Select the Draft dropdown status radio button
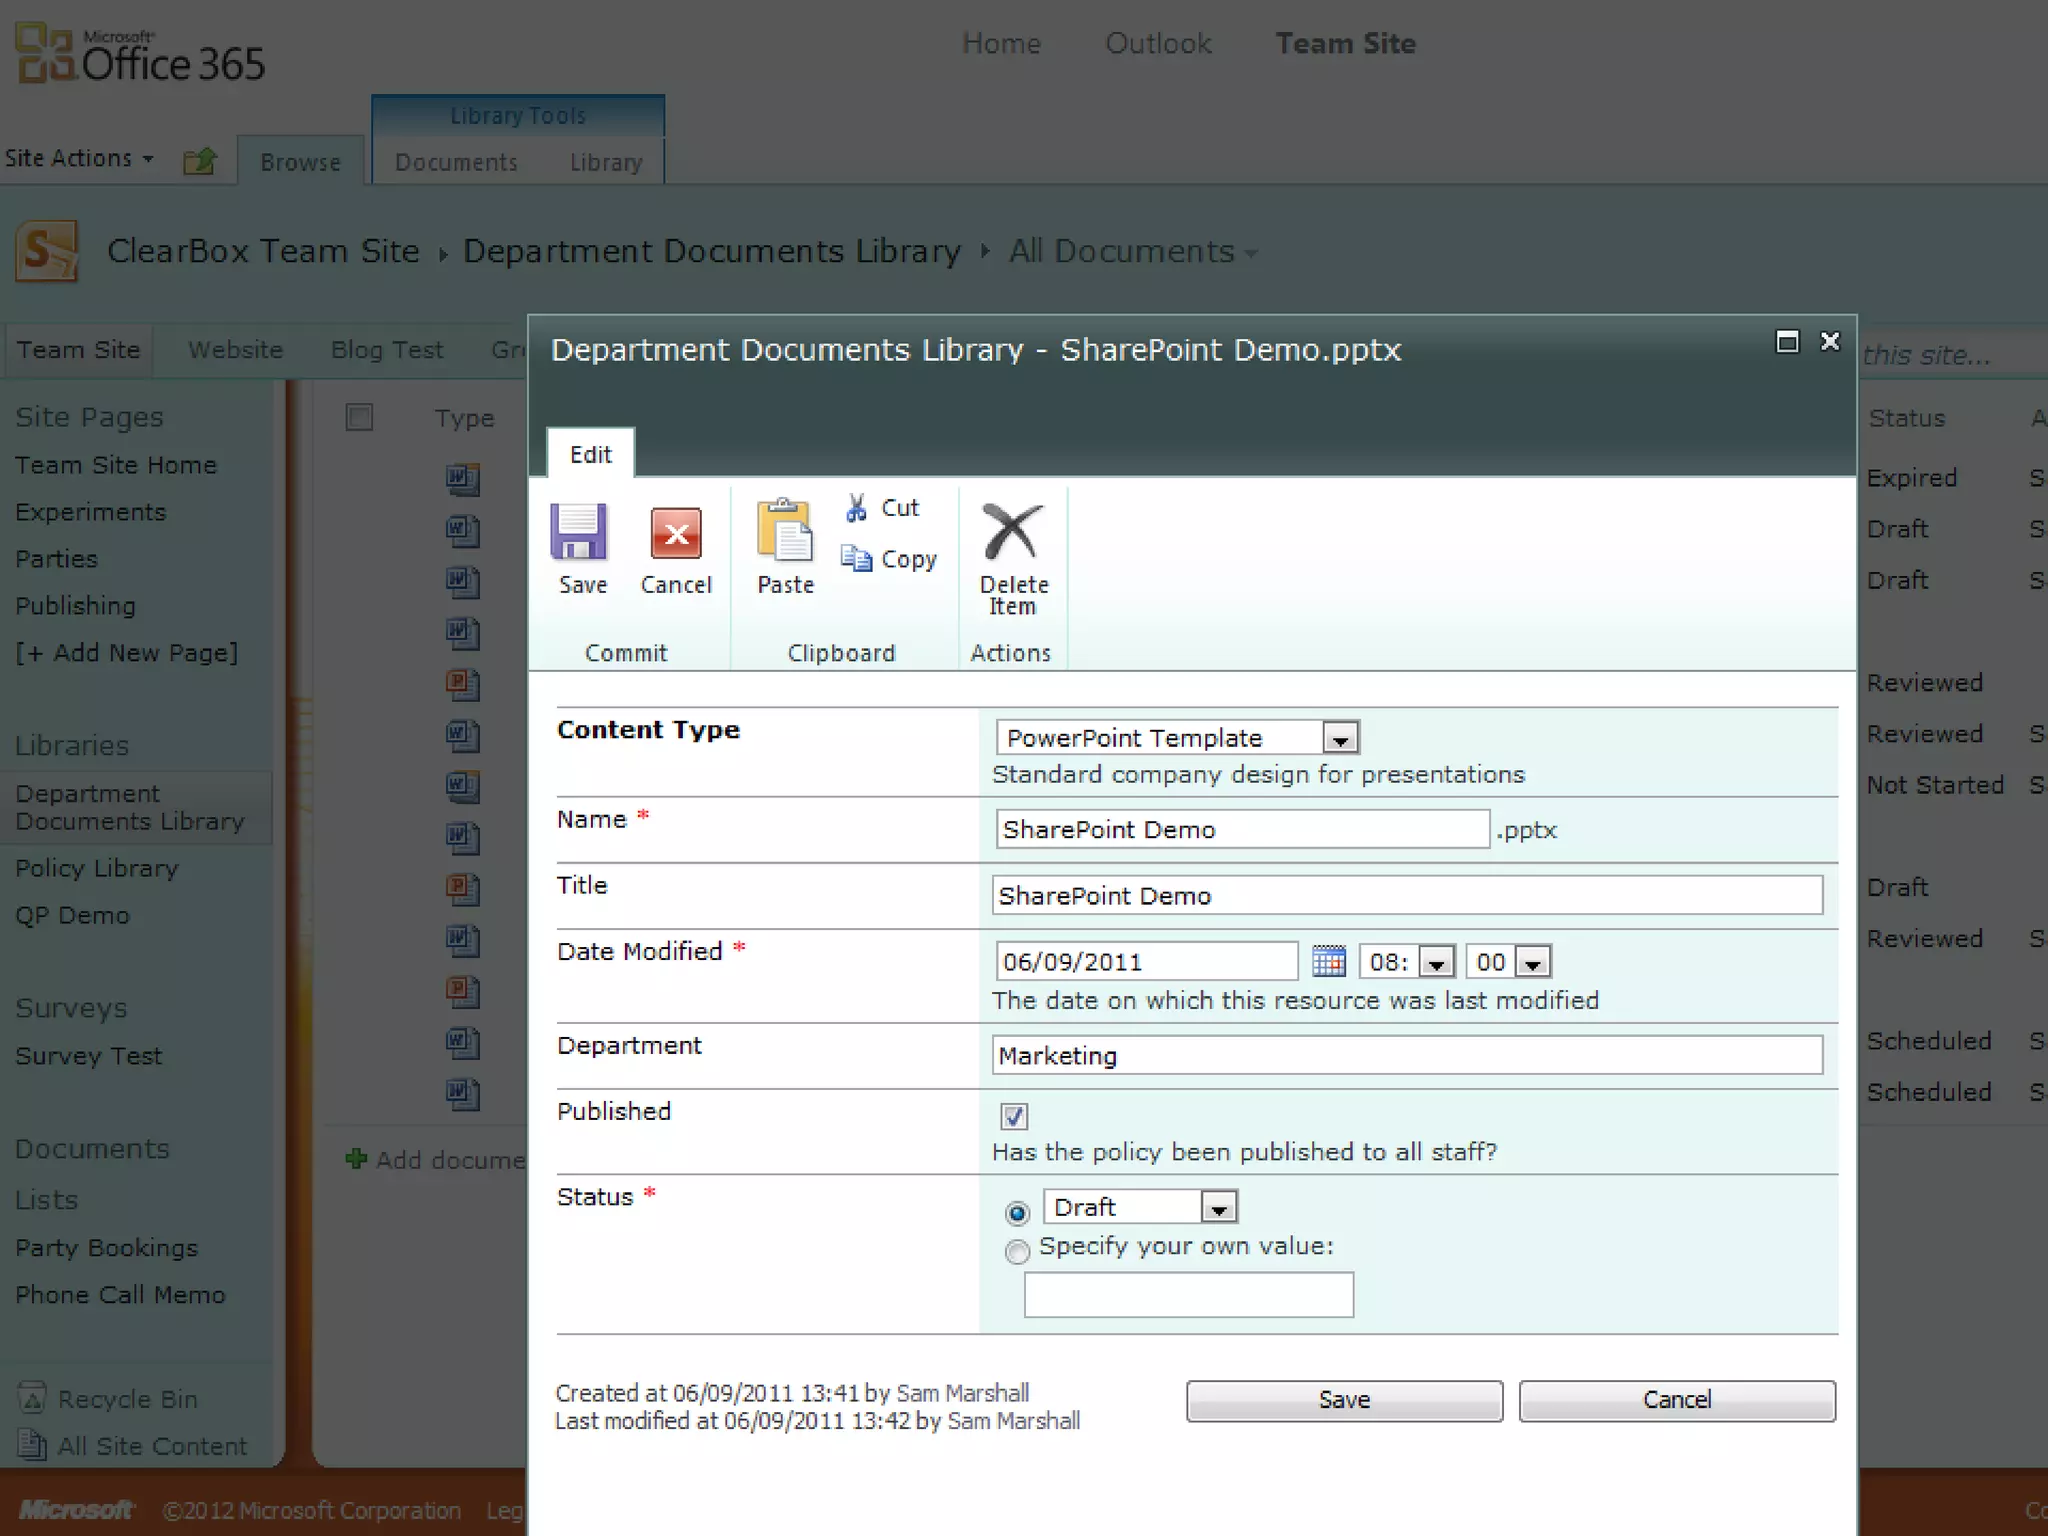 [x=1017, y=1213]
